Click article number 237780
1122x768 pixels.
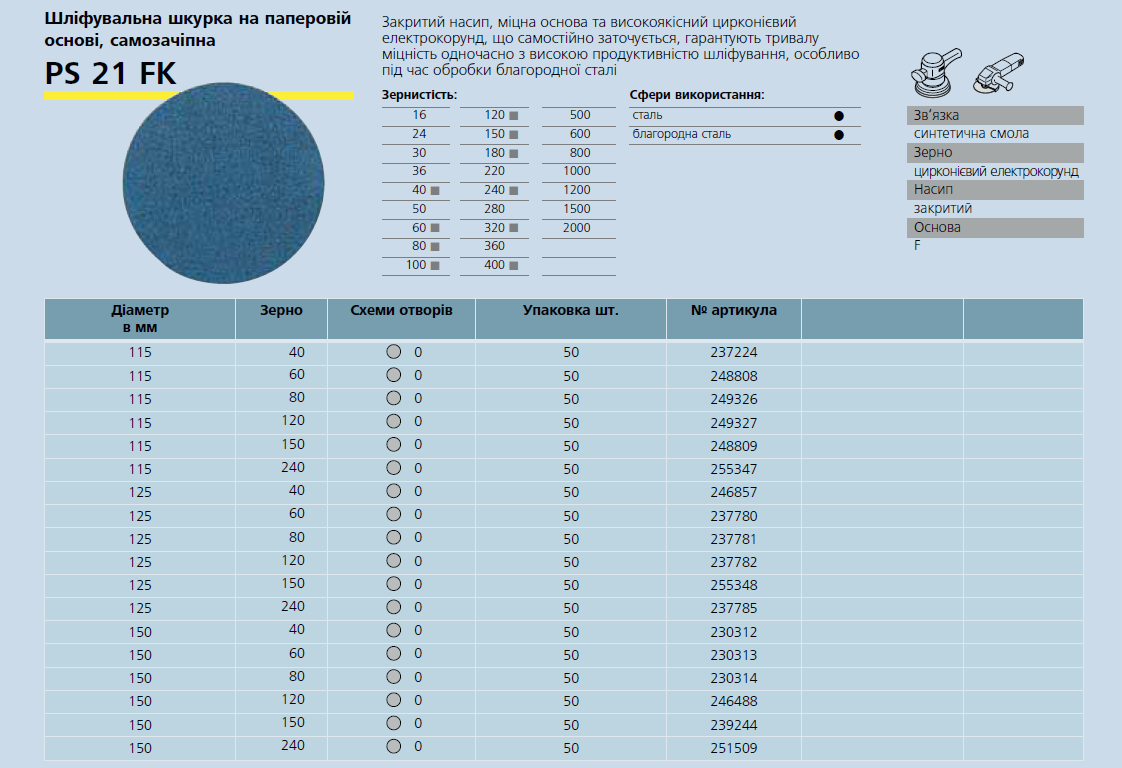coord(733,516)
